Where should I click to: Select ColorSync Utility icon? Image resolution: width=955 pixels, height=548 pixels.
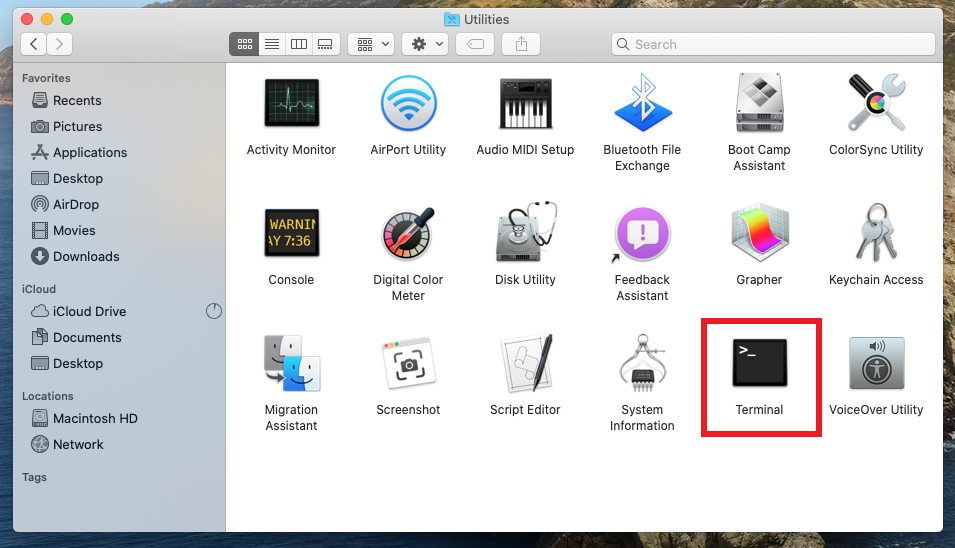[x=876, y=102]
